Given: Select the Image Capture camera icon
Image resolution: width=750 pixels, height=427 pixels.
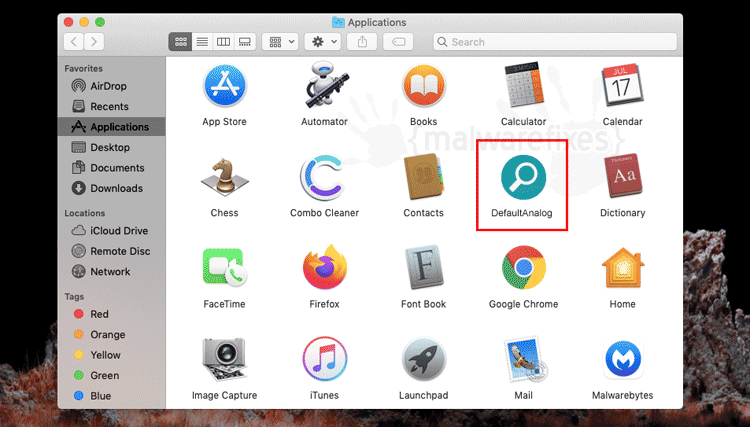Looking at the screenshot, I should click(x=224, y=359).
